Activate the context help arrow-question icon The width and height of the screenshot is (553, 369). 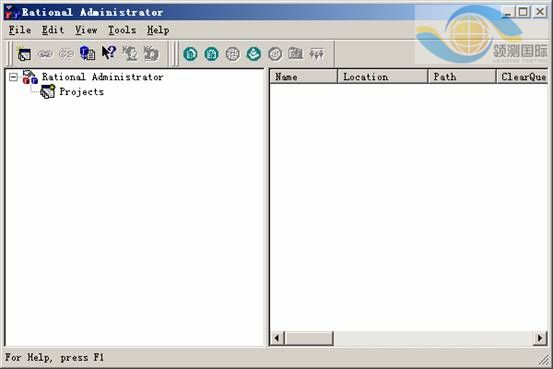(109, 53)
